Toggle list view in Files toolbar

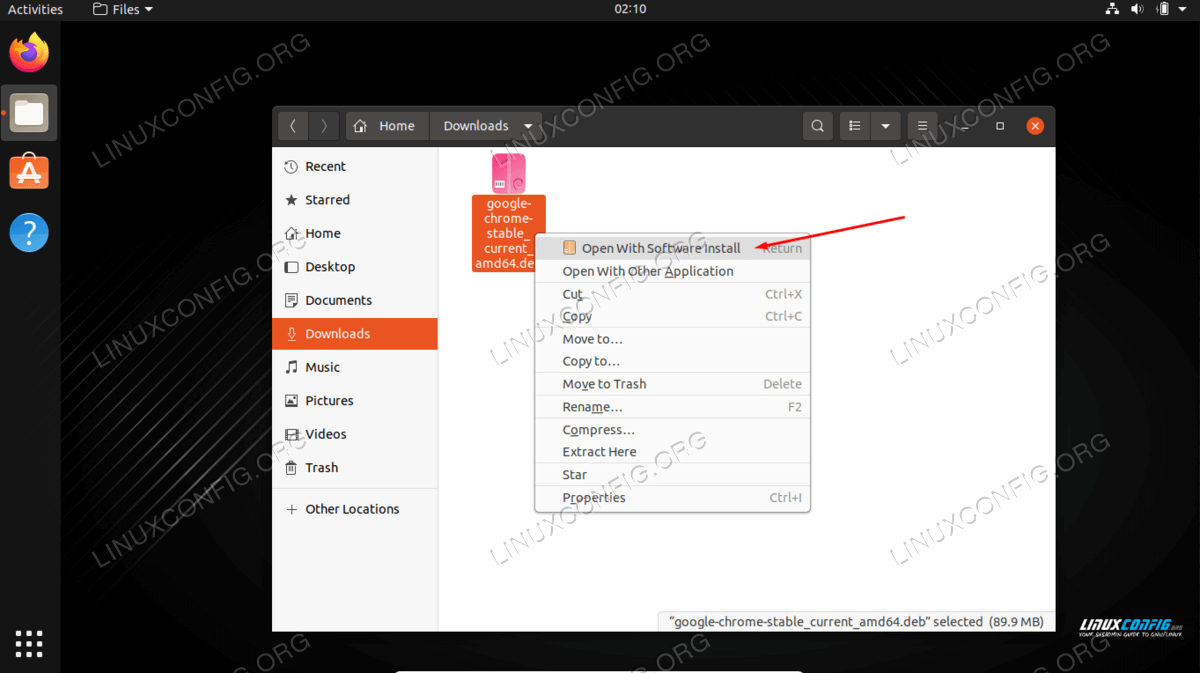coord(855,126)
